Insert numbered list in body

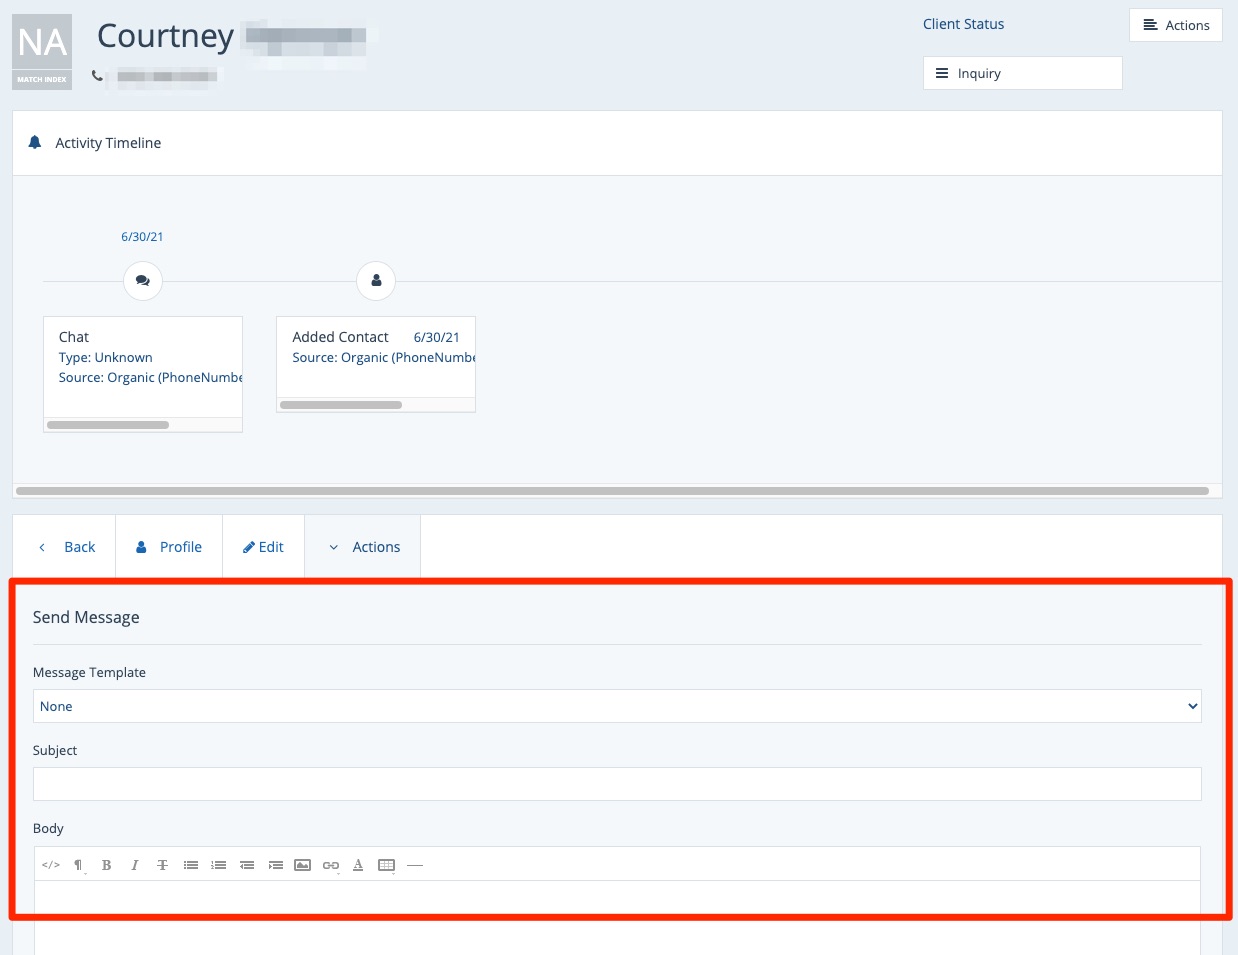[218, 865]
